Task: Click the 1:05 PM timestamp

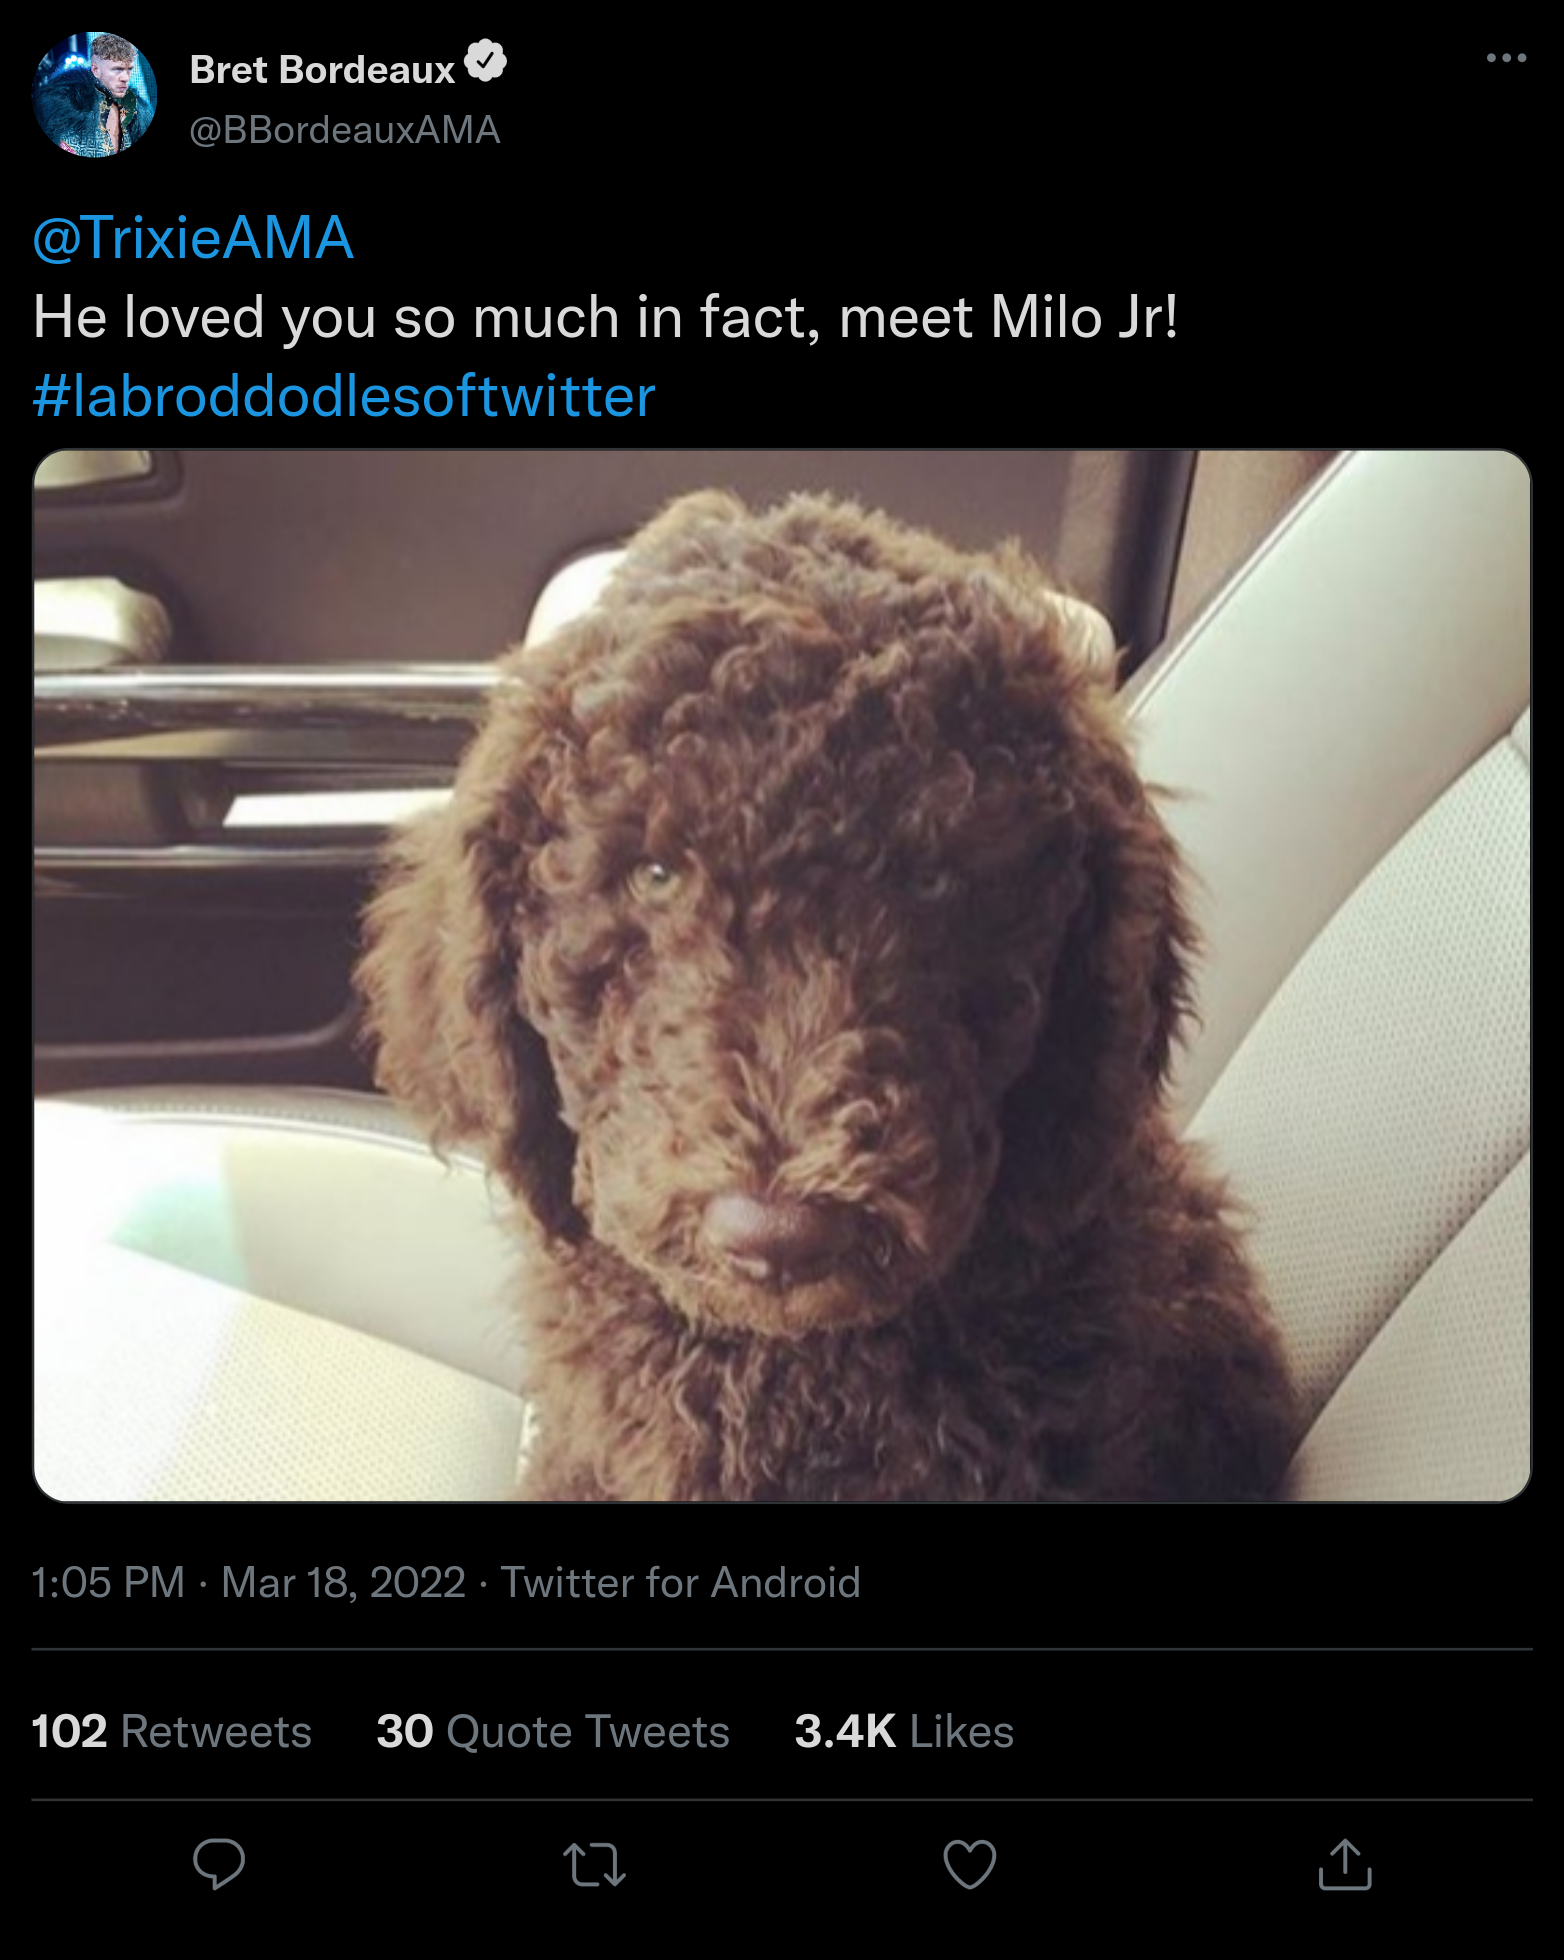Action: click(108, 1582)
